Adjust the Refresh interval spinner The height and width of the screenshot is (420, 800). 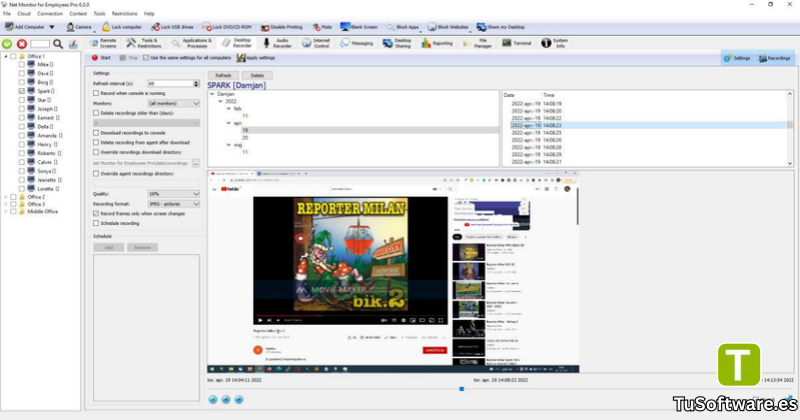tap(196, 83)
